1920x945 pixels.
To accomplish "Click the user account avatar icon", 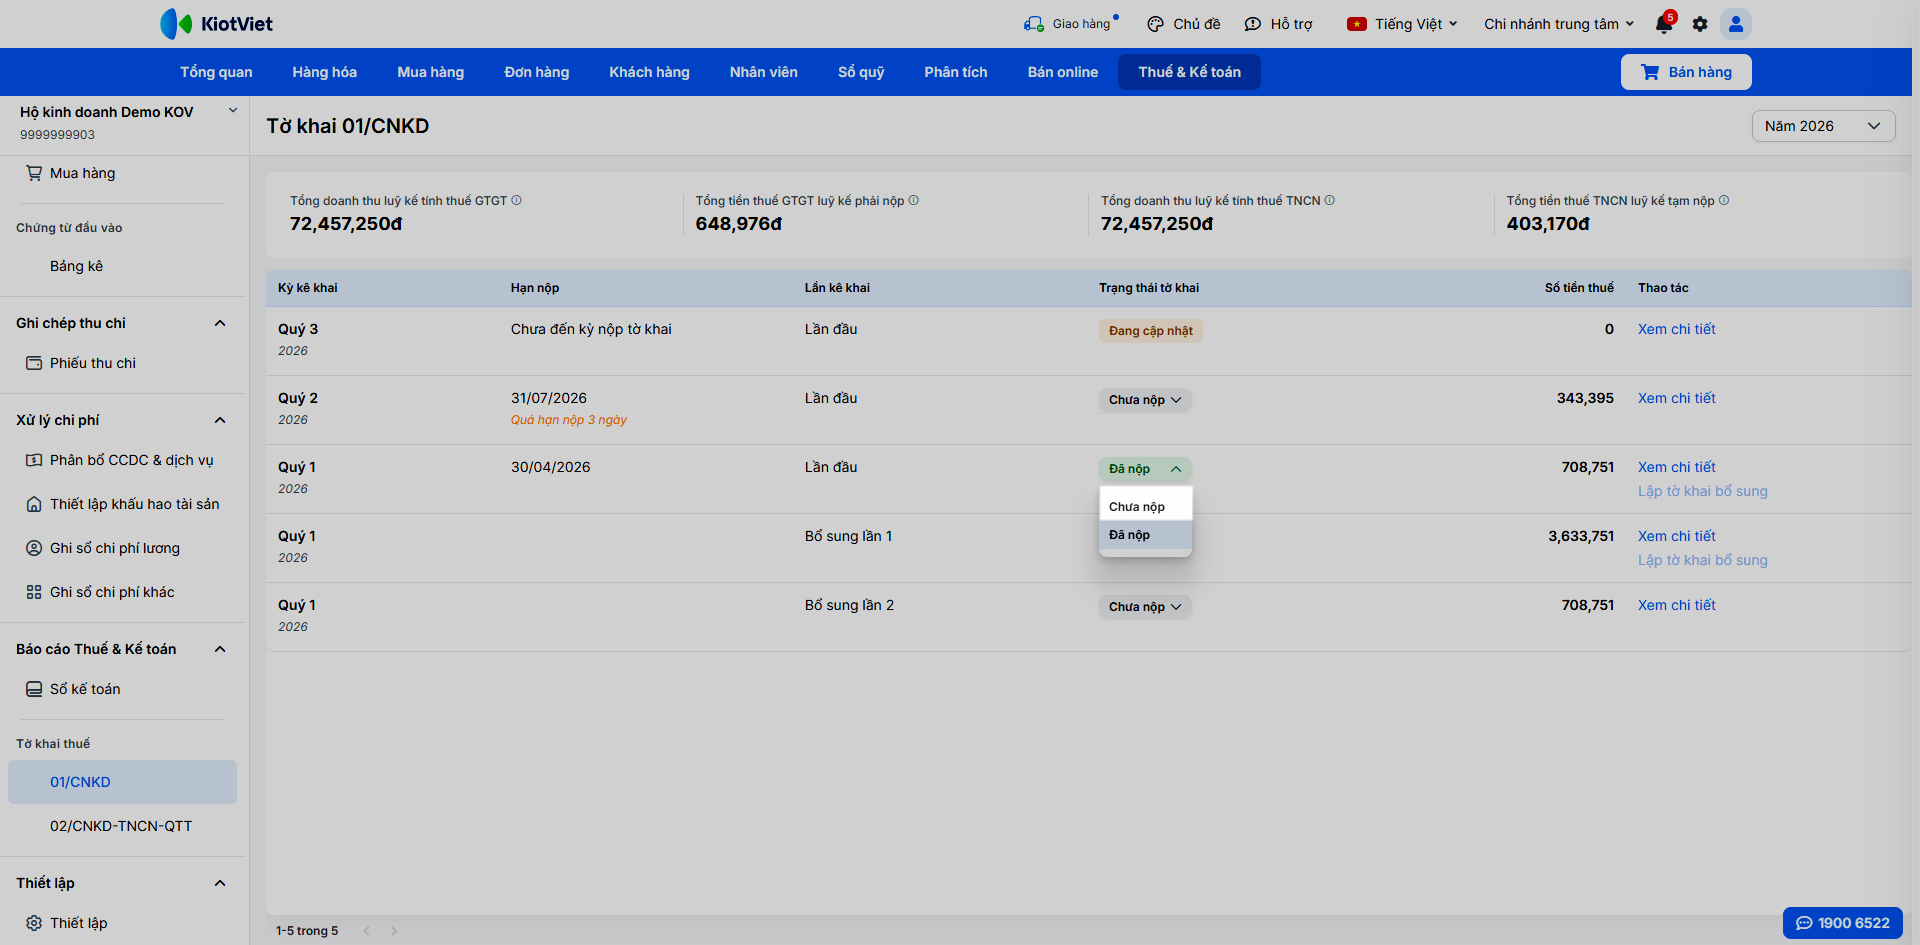I will click(1736, 24).
